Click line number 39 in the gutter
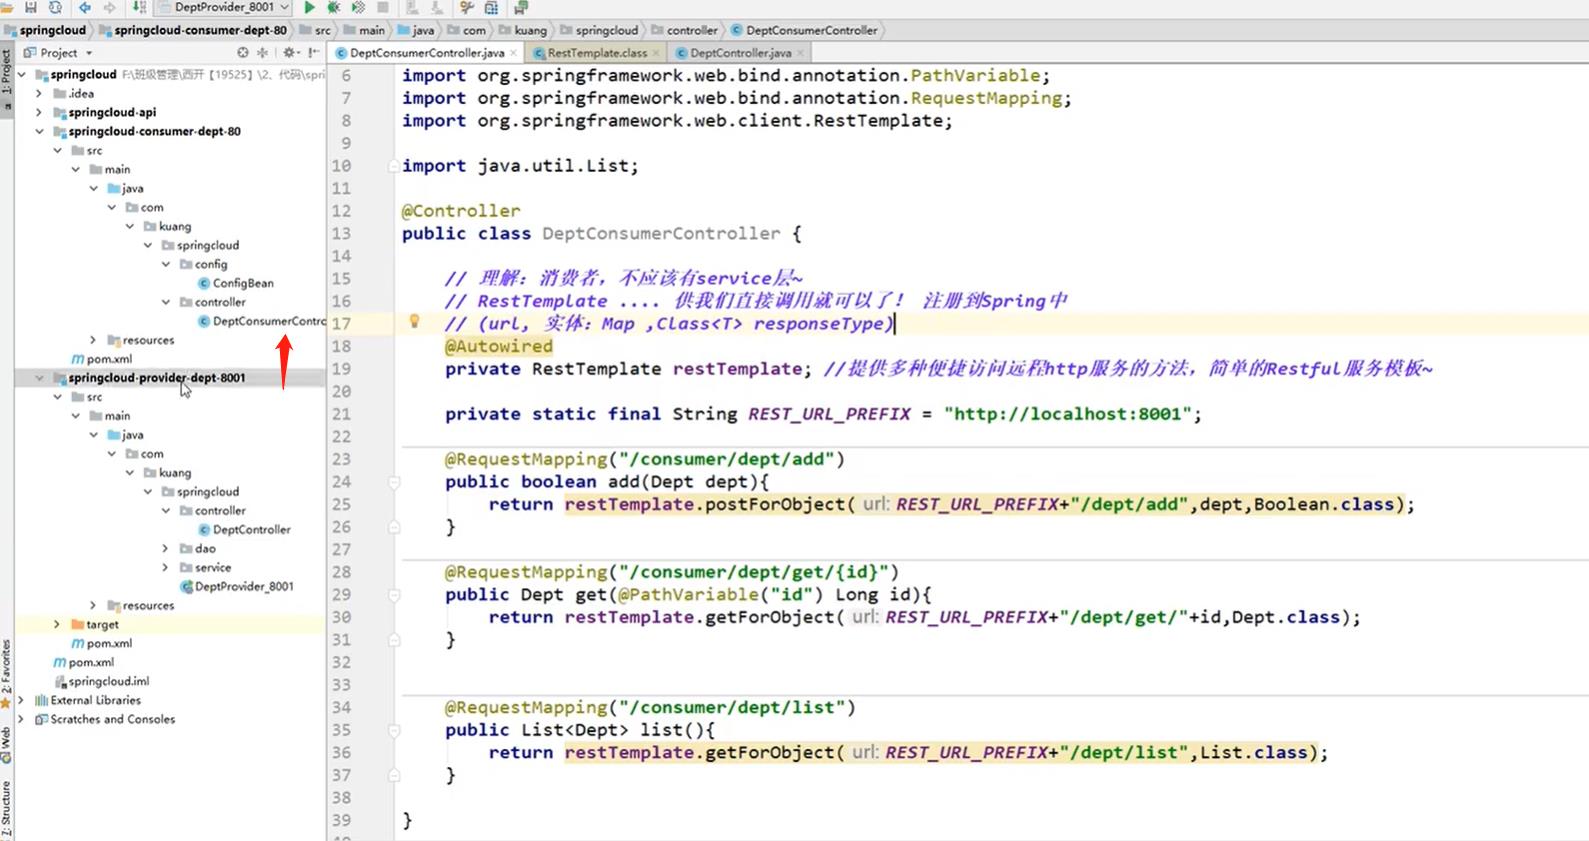 pos(341,820)
